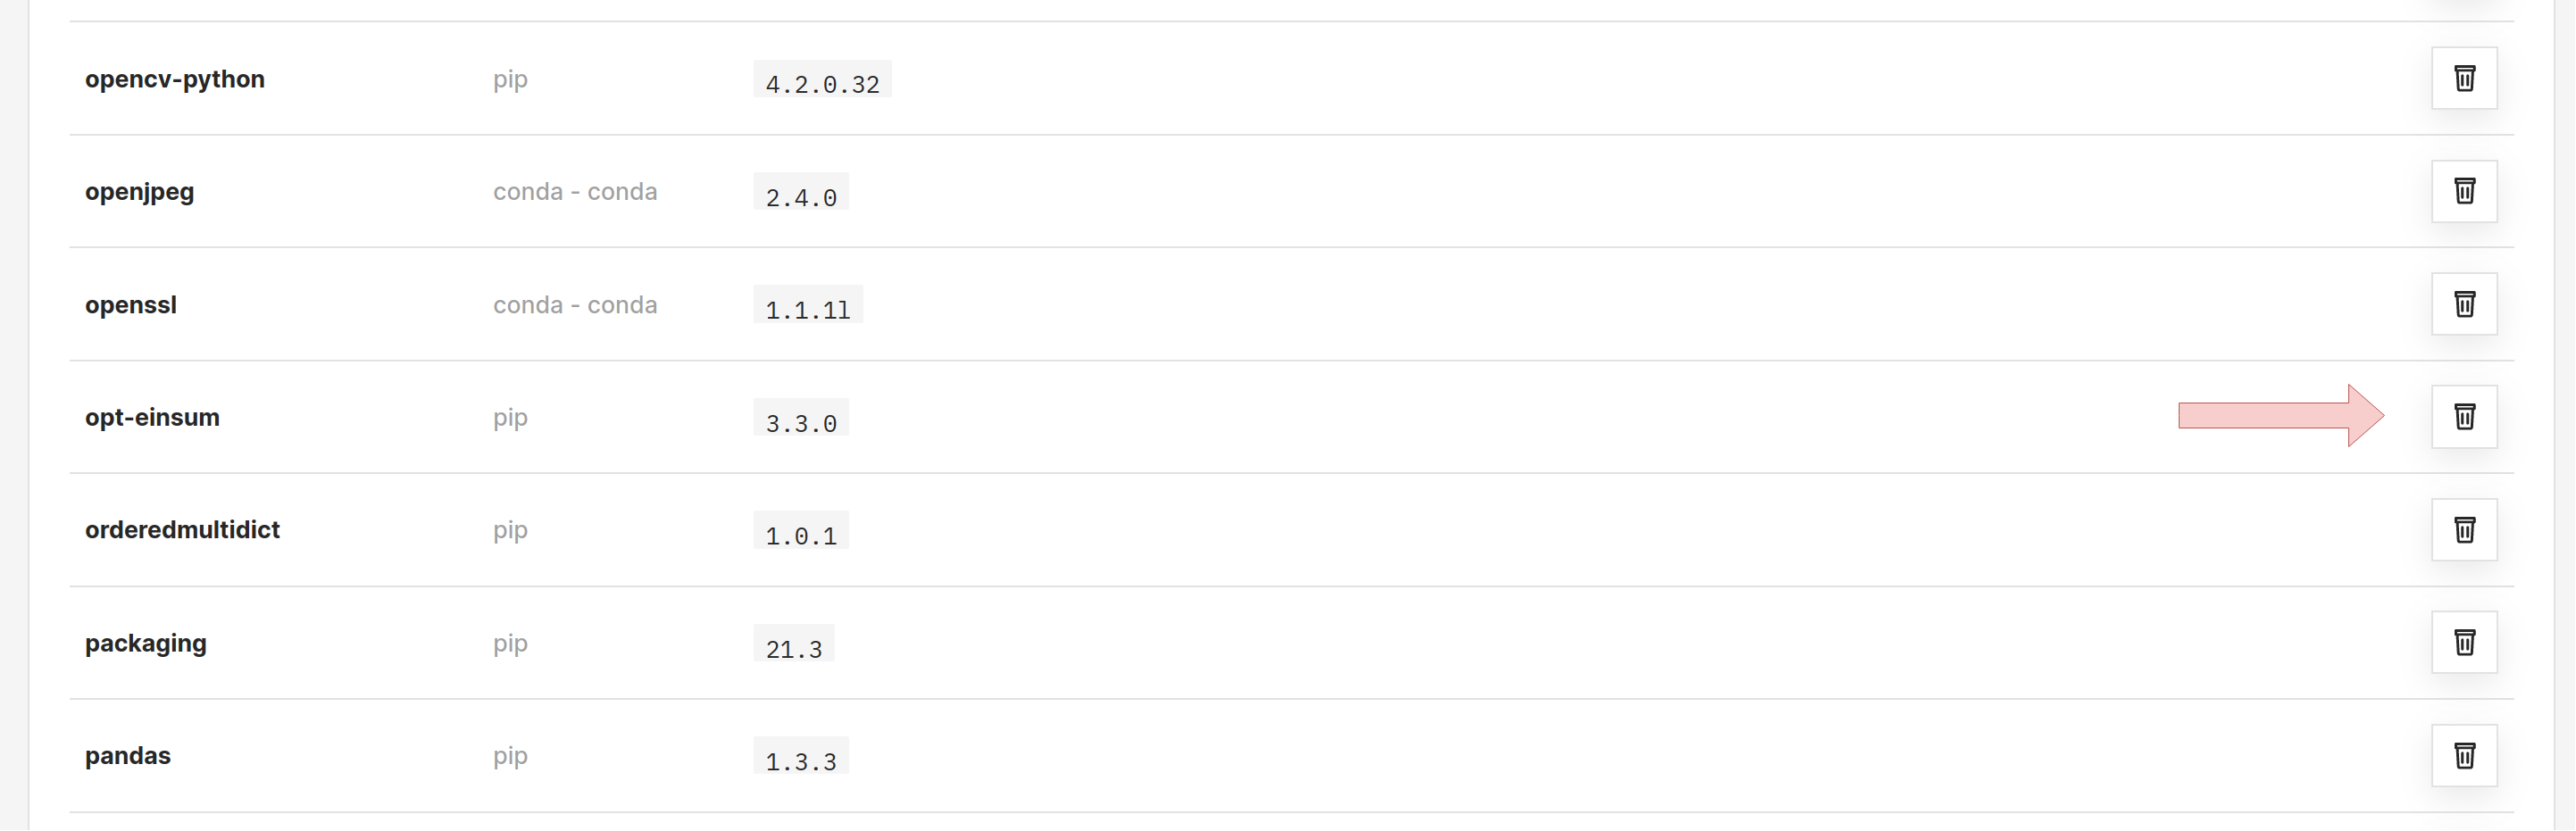
Task: Select the orderedmultidict package name
Action: tap(182, 530)
